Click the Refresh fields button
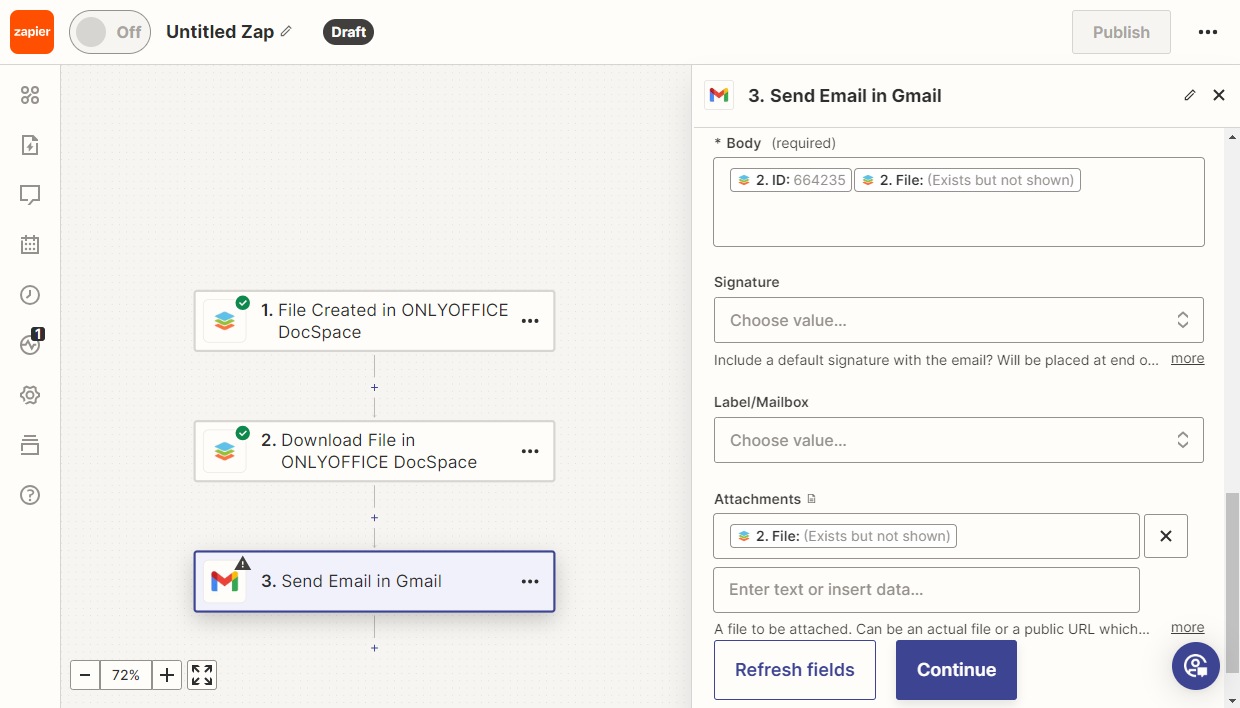 [794, 670]
